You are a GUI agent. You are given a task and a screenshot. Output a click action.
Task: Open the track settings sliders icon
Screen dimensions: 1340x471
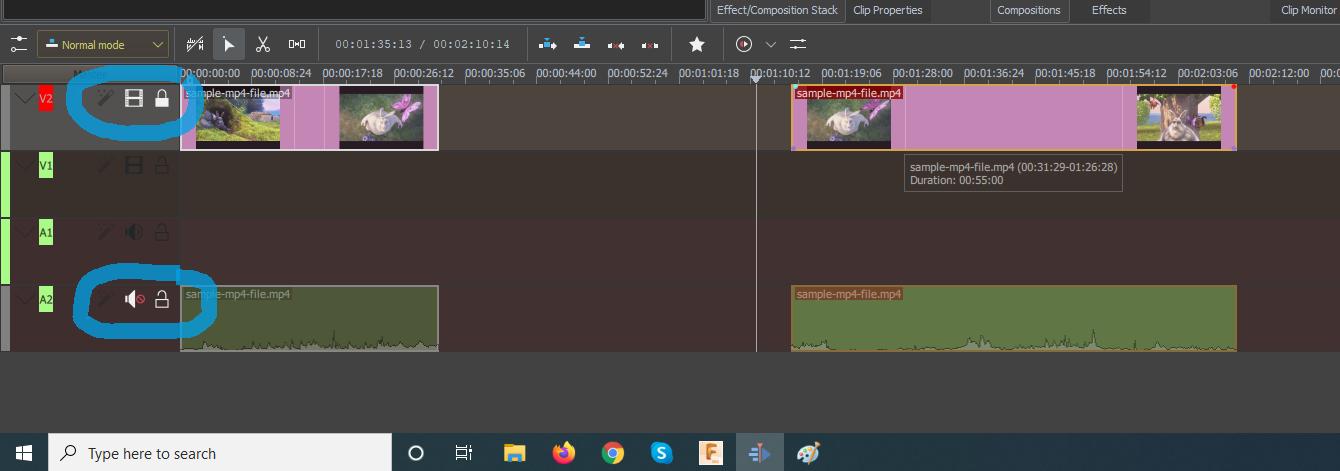coord(19,44)
